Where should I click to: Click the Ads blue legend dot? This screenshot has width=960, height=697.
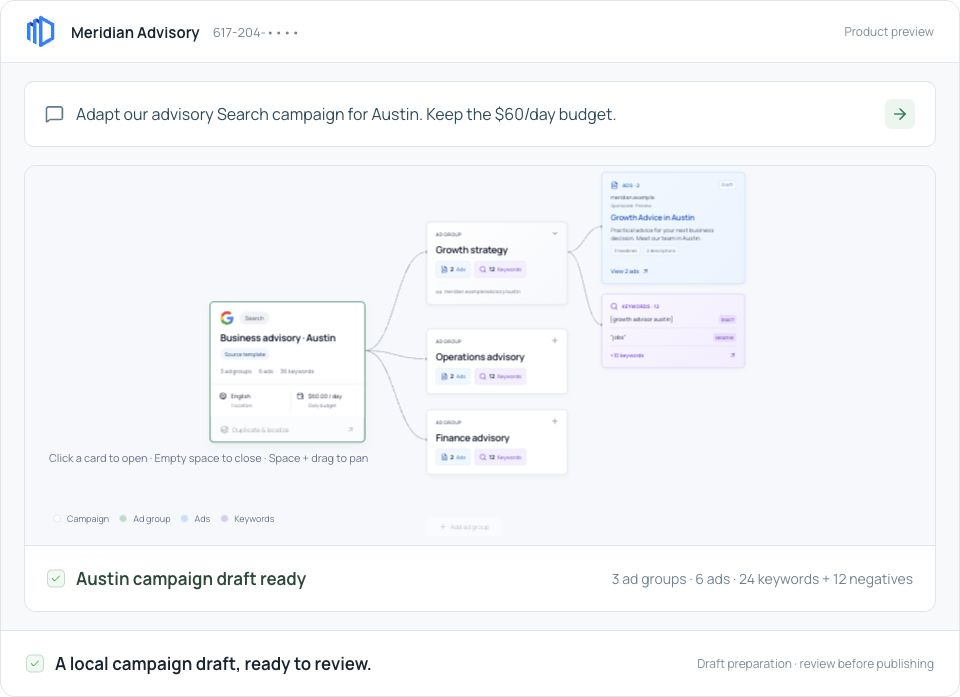(x=184, y=519)
